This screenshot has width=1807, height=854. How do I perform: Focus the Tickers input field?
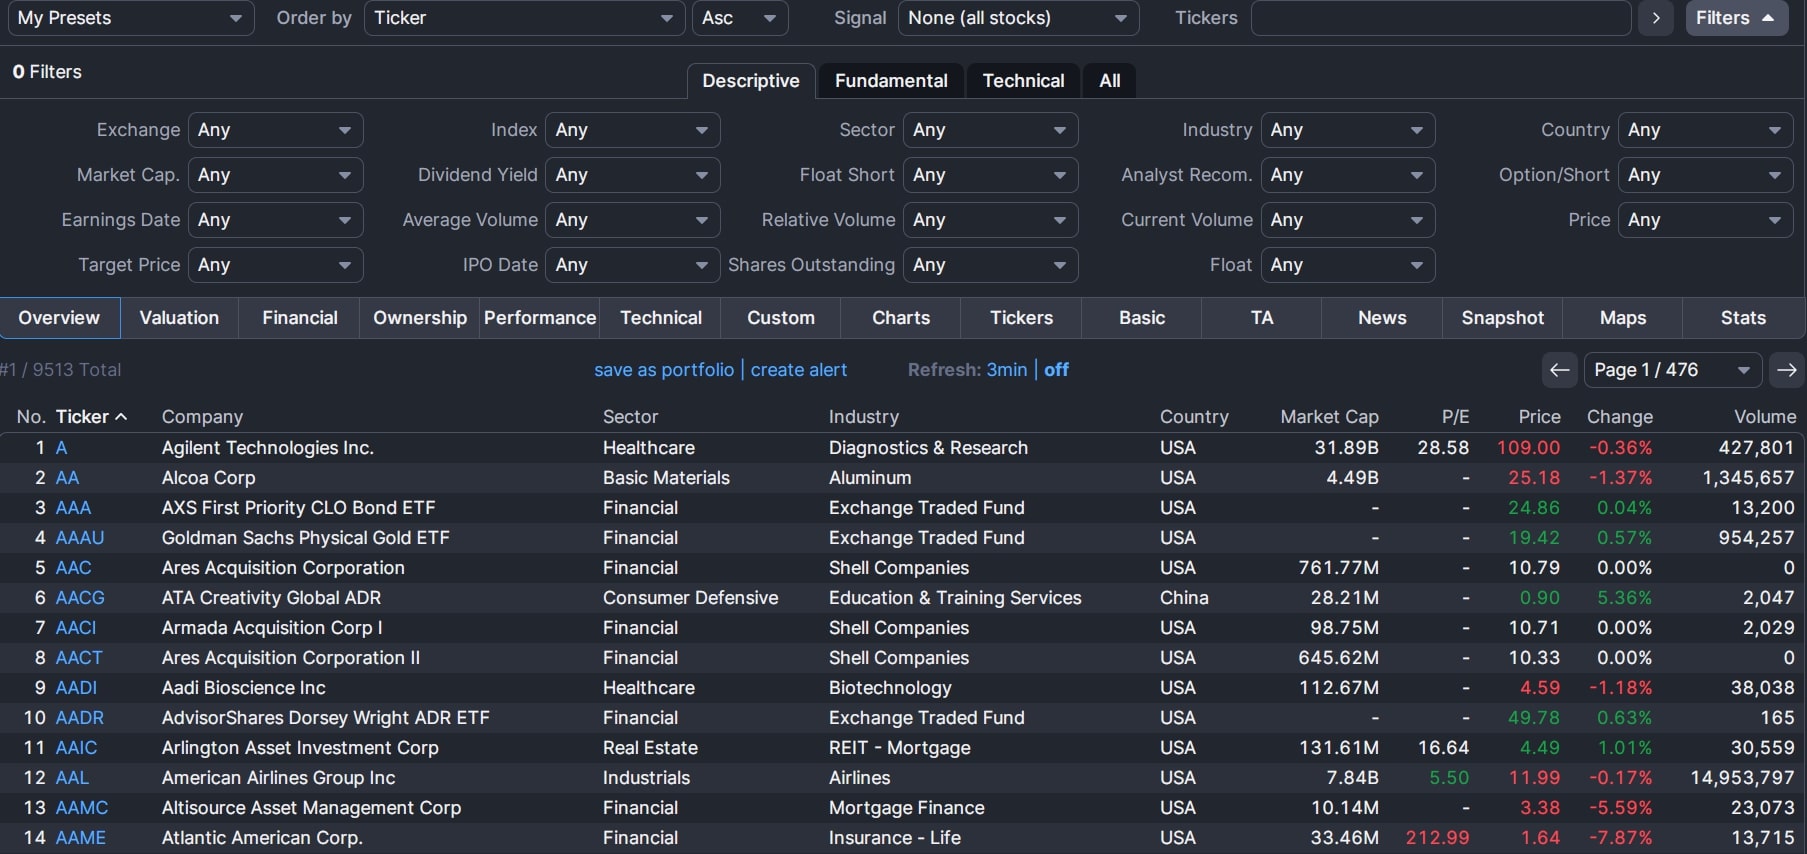[x=1441, y=18]
